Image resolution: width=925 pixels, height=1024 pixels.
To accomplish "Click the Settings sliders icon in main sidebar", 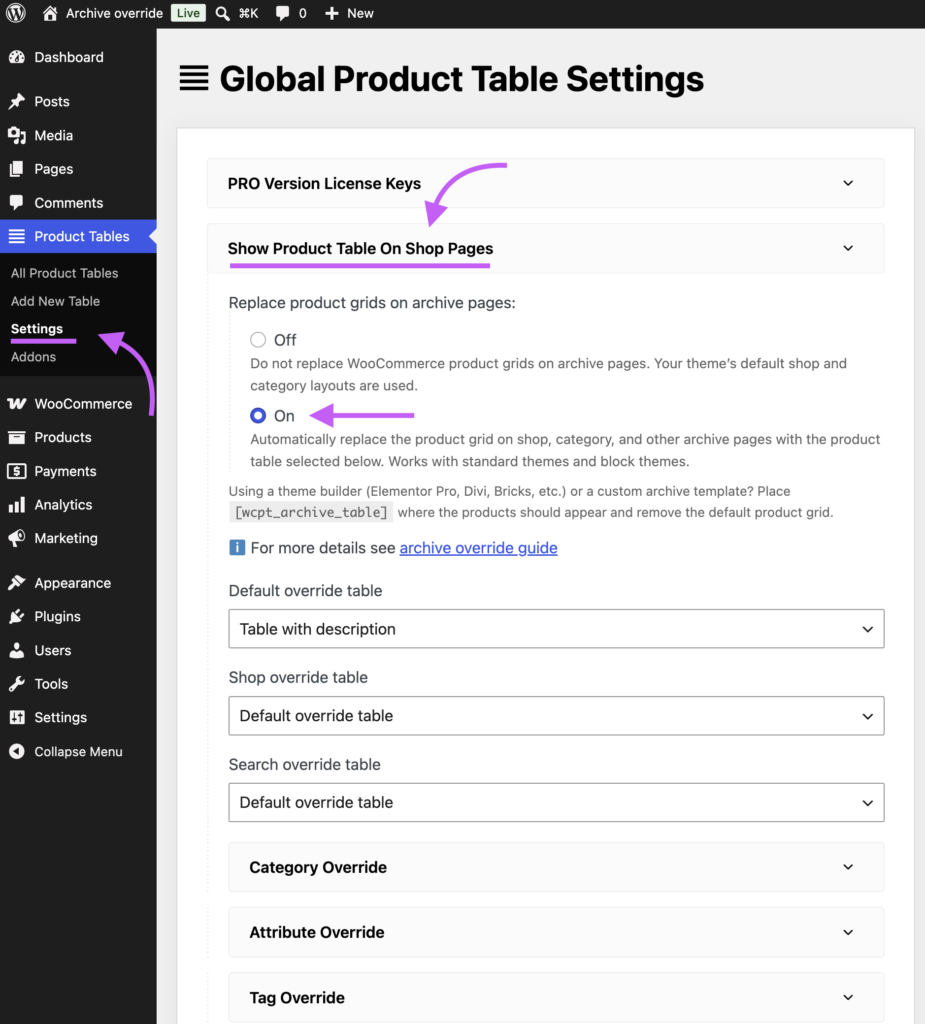I will pos(17,717).
